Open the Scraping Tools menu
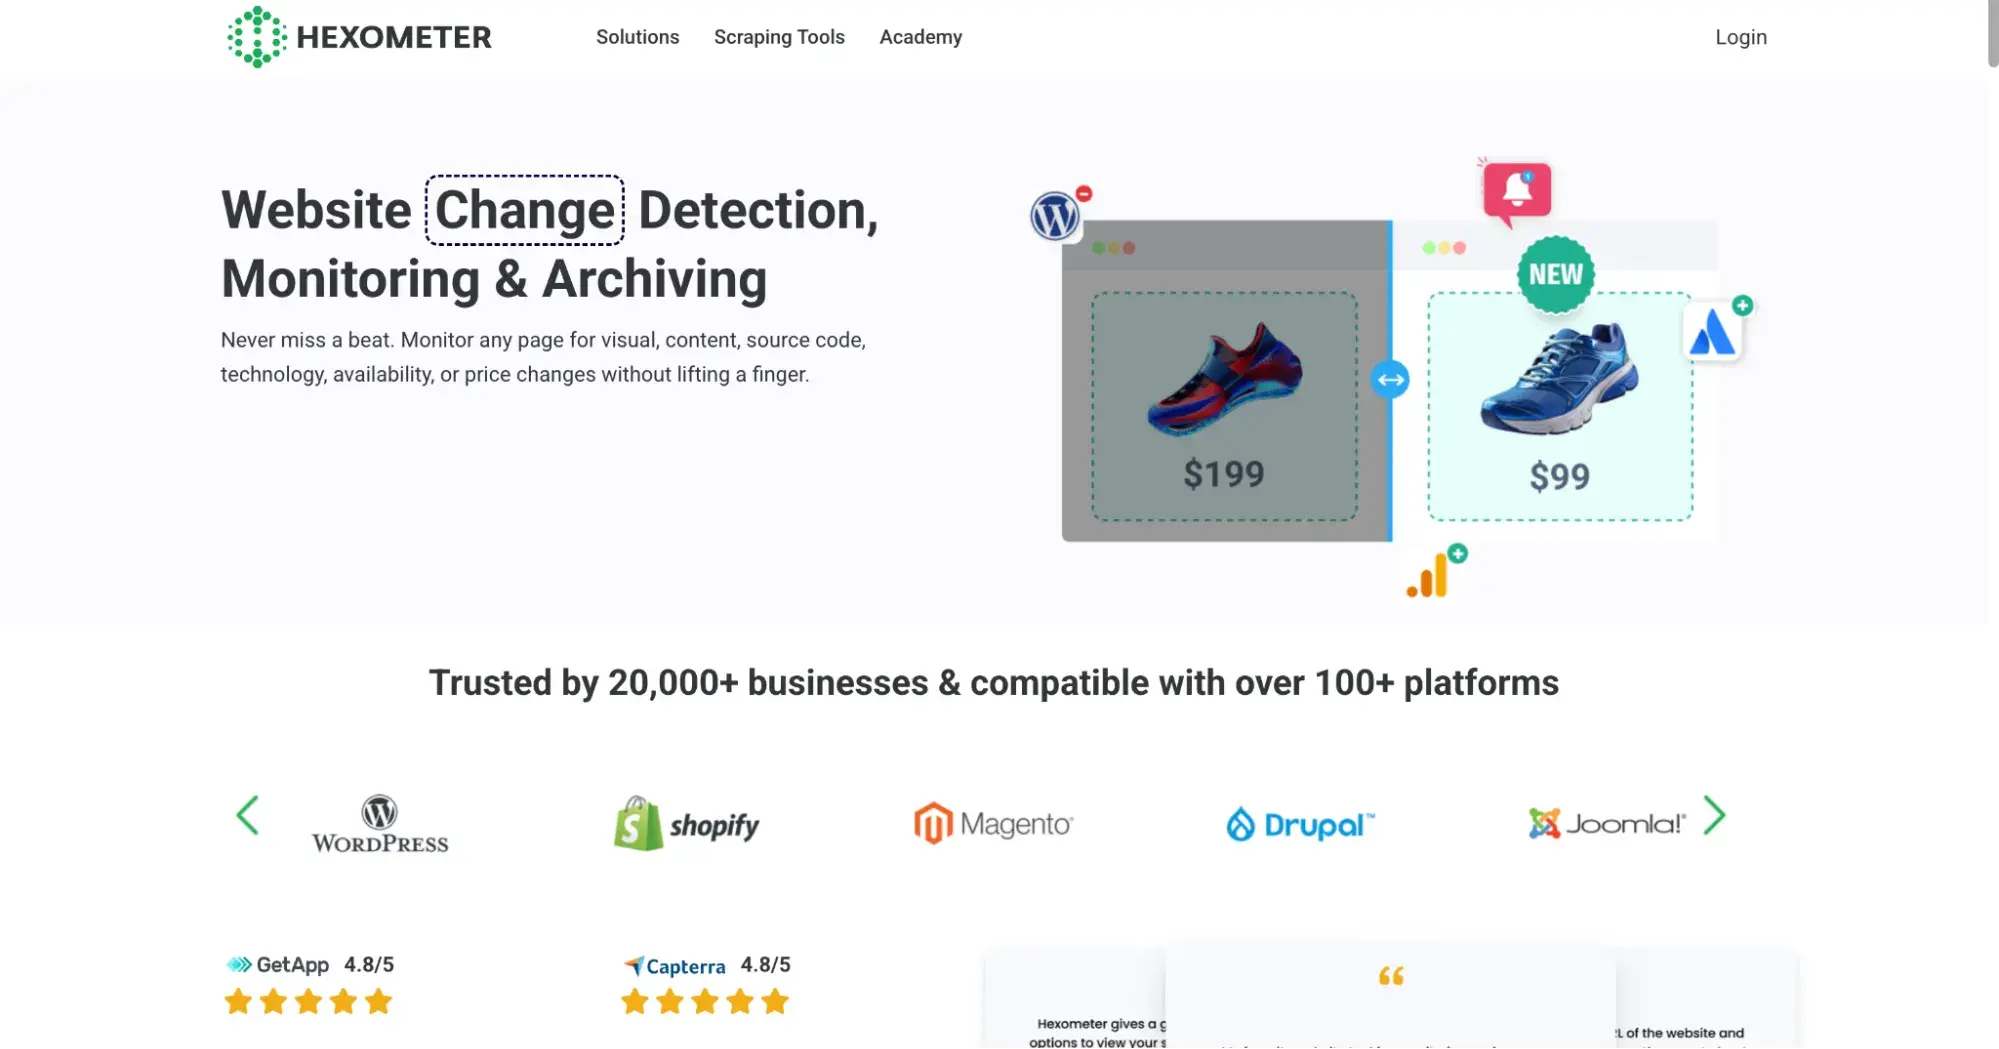 pos(779,37)
